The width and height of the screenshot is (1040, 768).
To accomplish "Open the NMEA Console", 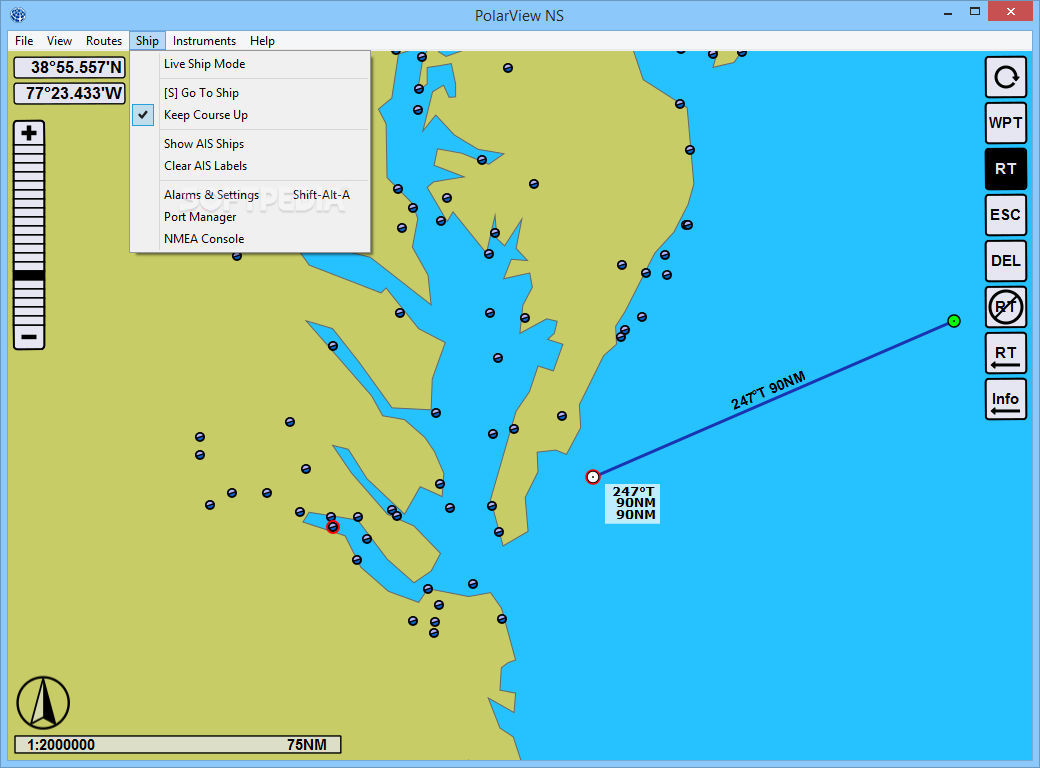I will coord(250,239).
